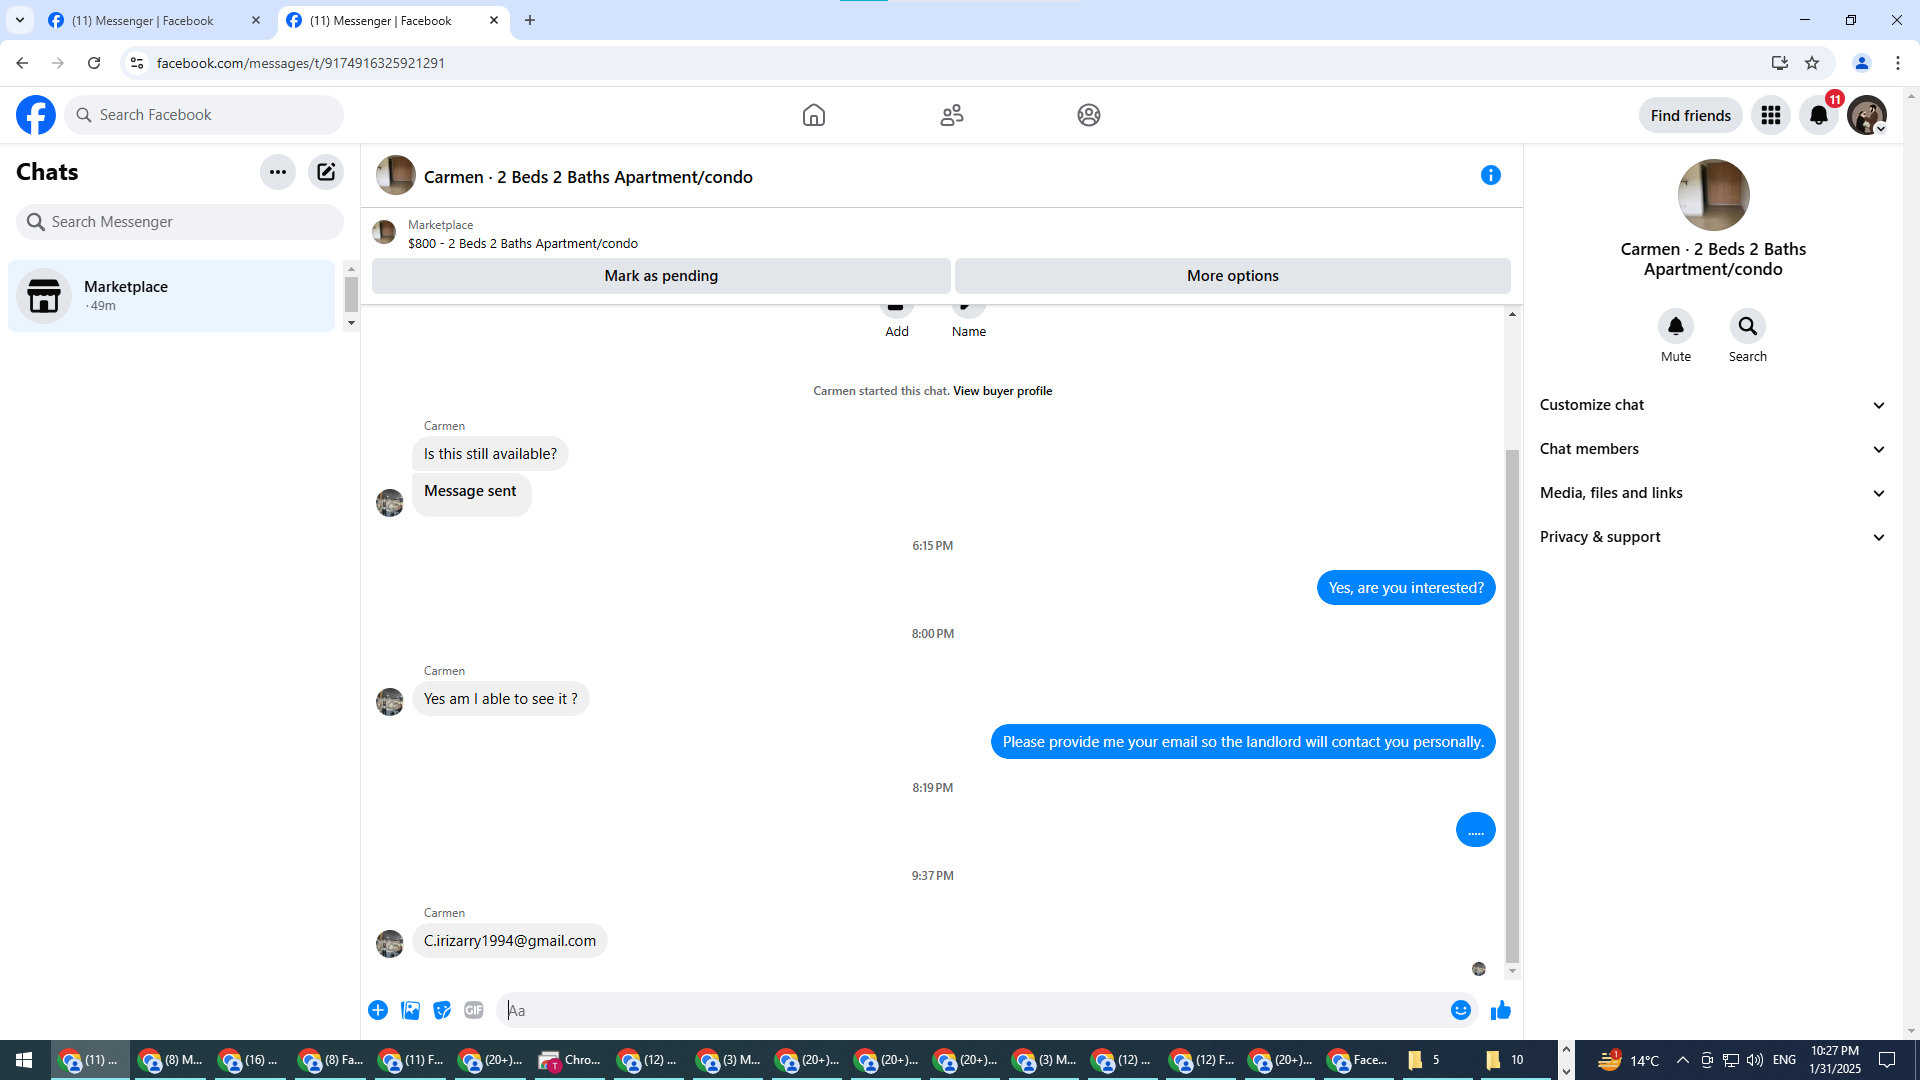Open account profile picture menu

coord(1867,115)
